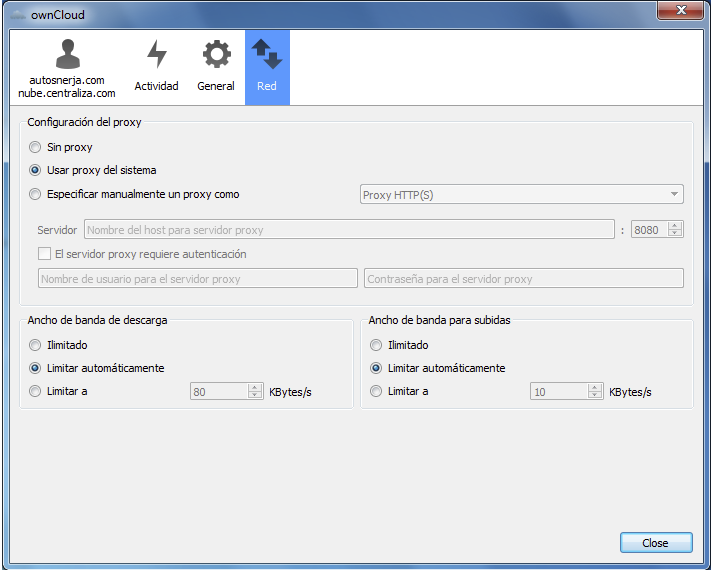This screenshot has width=713, height=570.
Task: Click the proxy username input field
Action: 197,279
